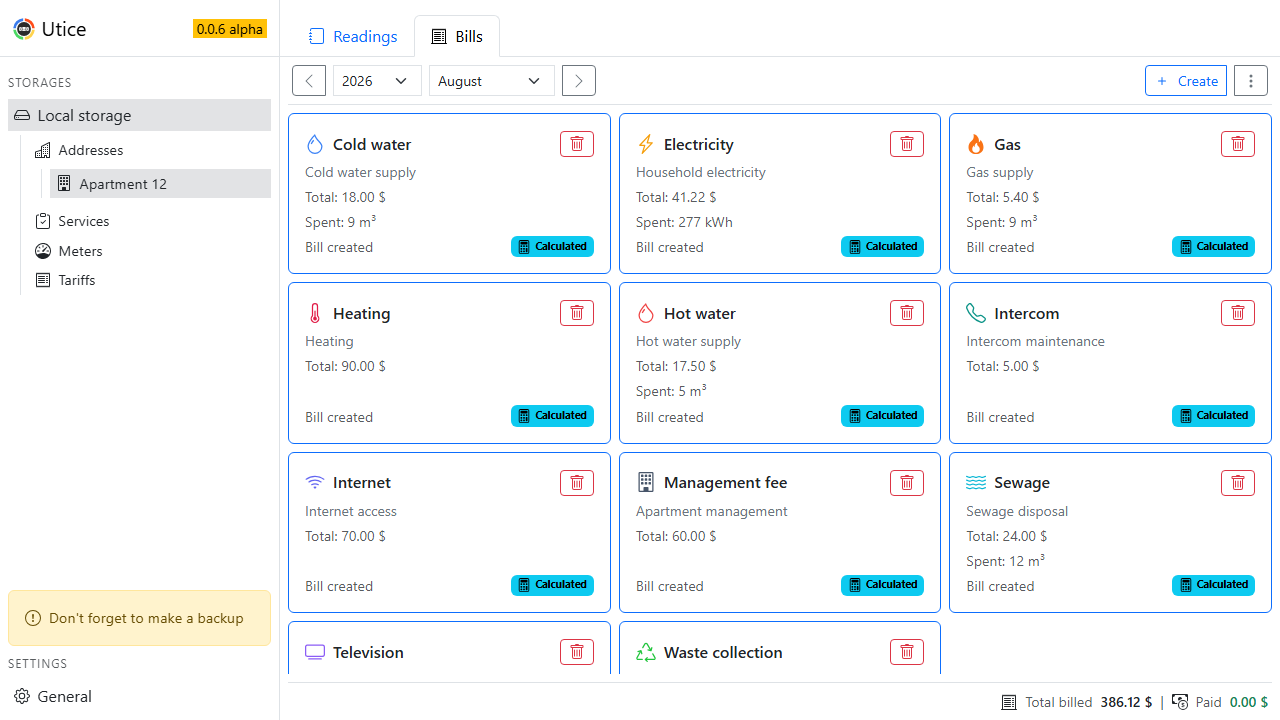Delete the Gas bill
The image size is (1280, 720).
[1238, 144]
